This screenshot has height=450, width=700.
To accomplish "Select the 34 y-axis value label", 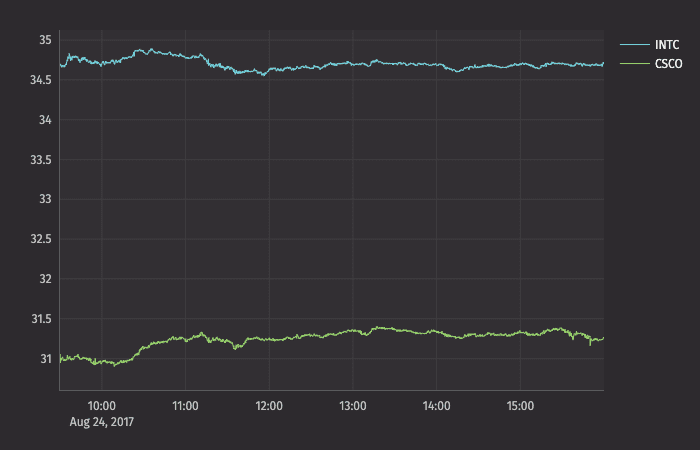I will pos(45,120).
